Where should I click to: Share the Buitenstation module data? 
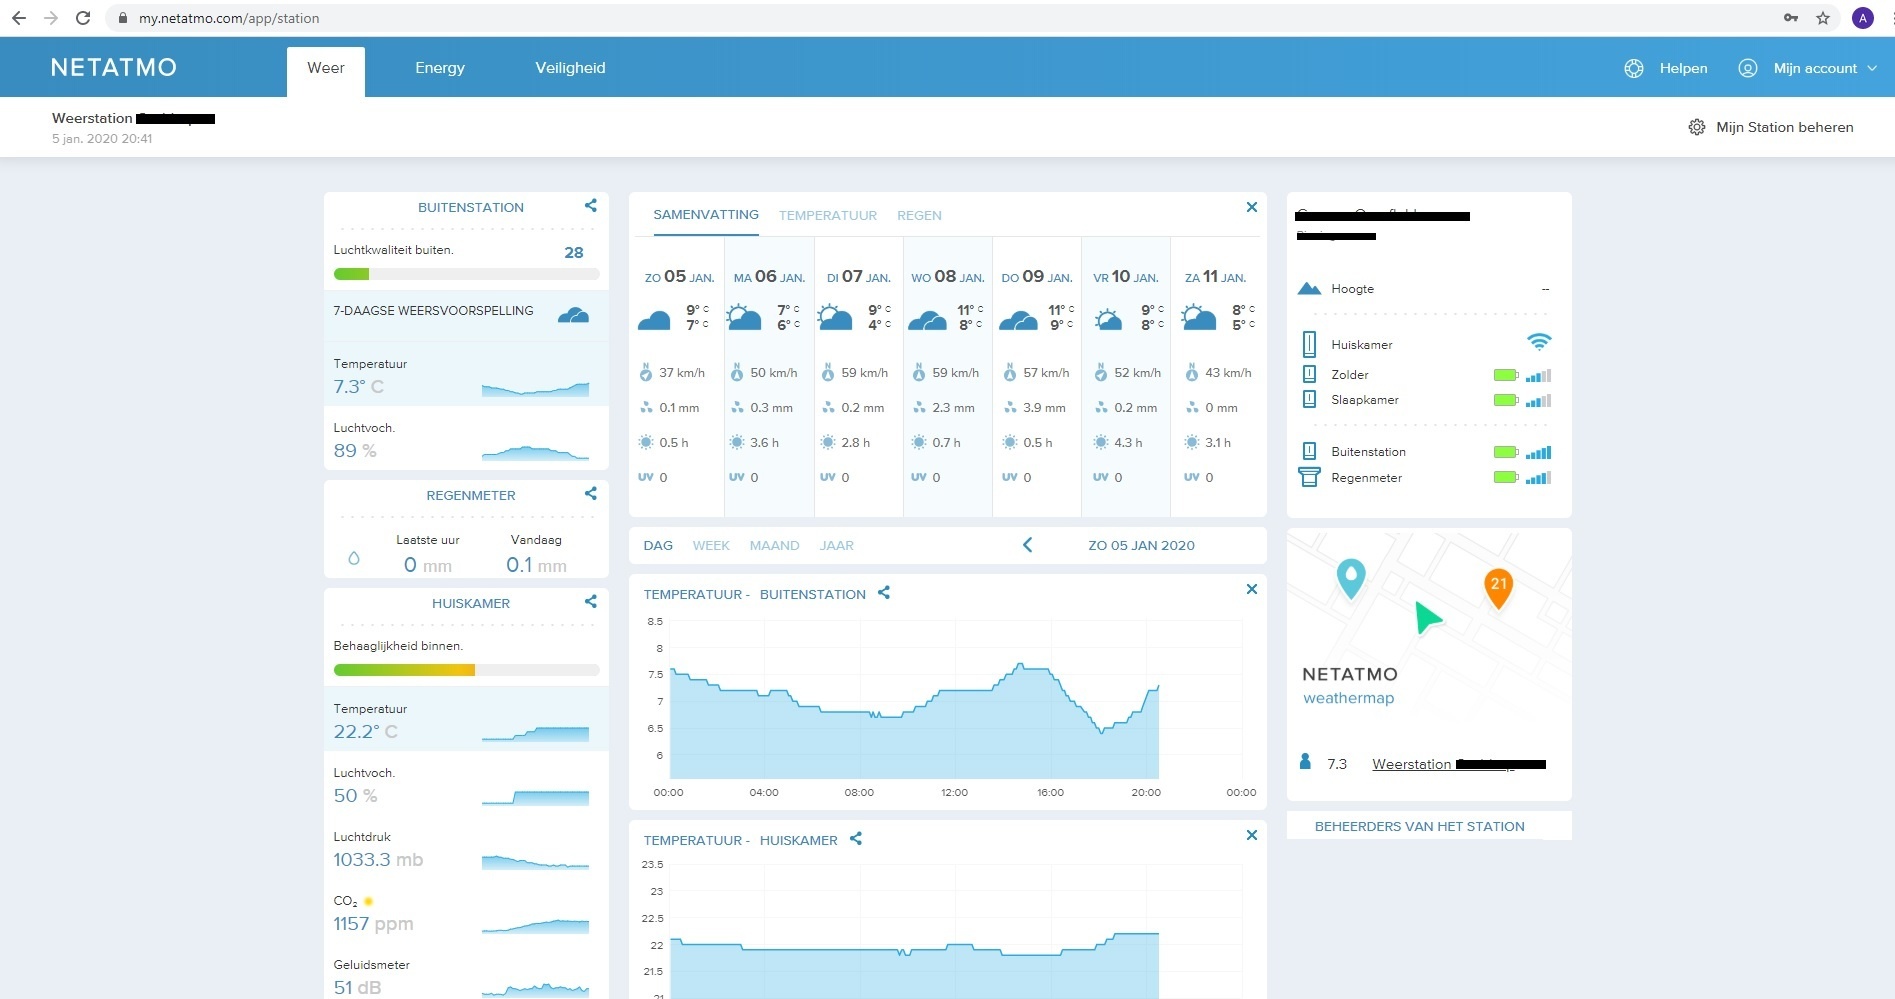[590, 206]
